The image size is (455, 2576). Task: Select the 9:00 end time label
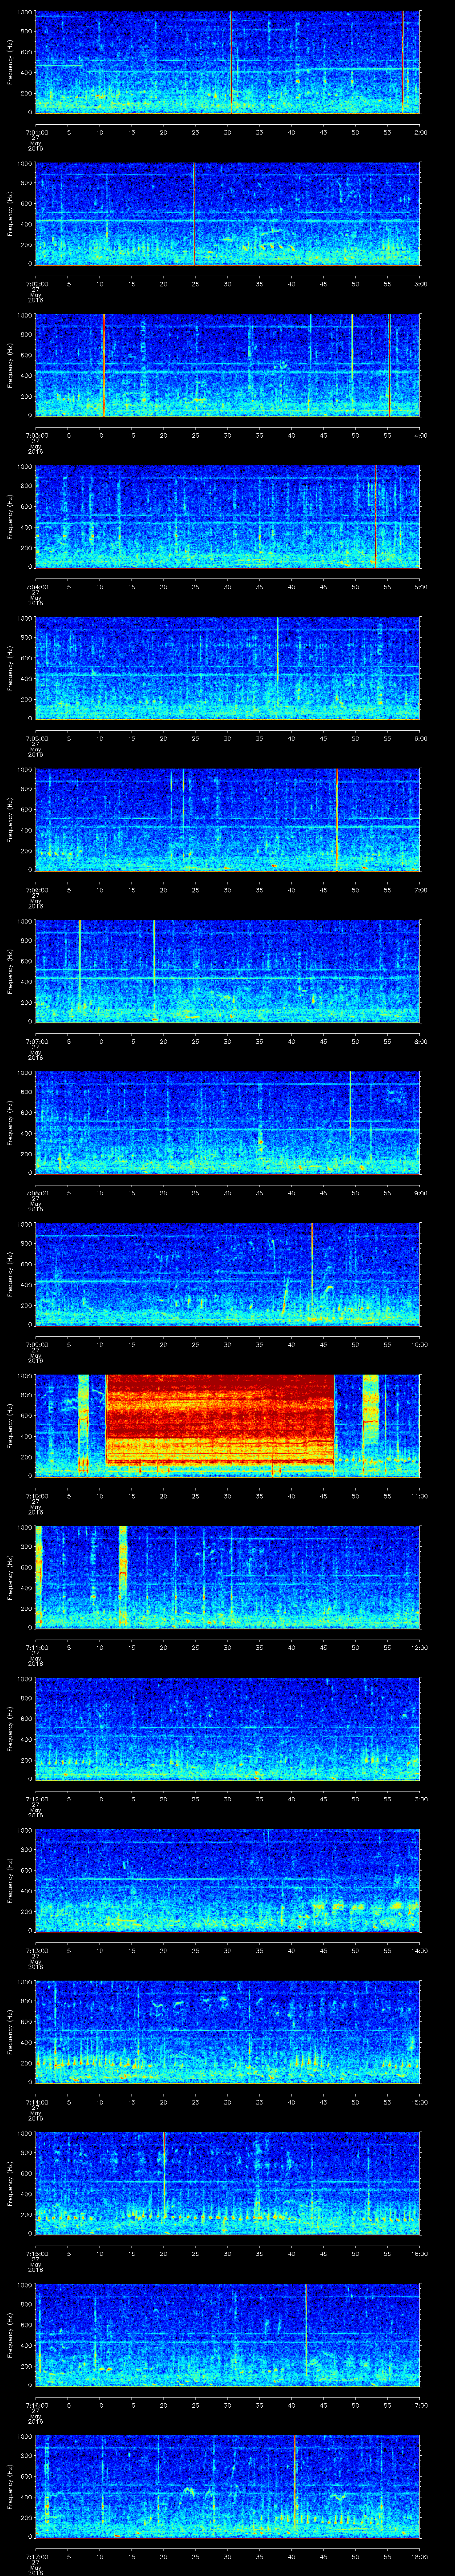420,1192
